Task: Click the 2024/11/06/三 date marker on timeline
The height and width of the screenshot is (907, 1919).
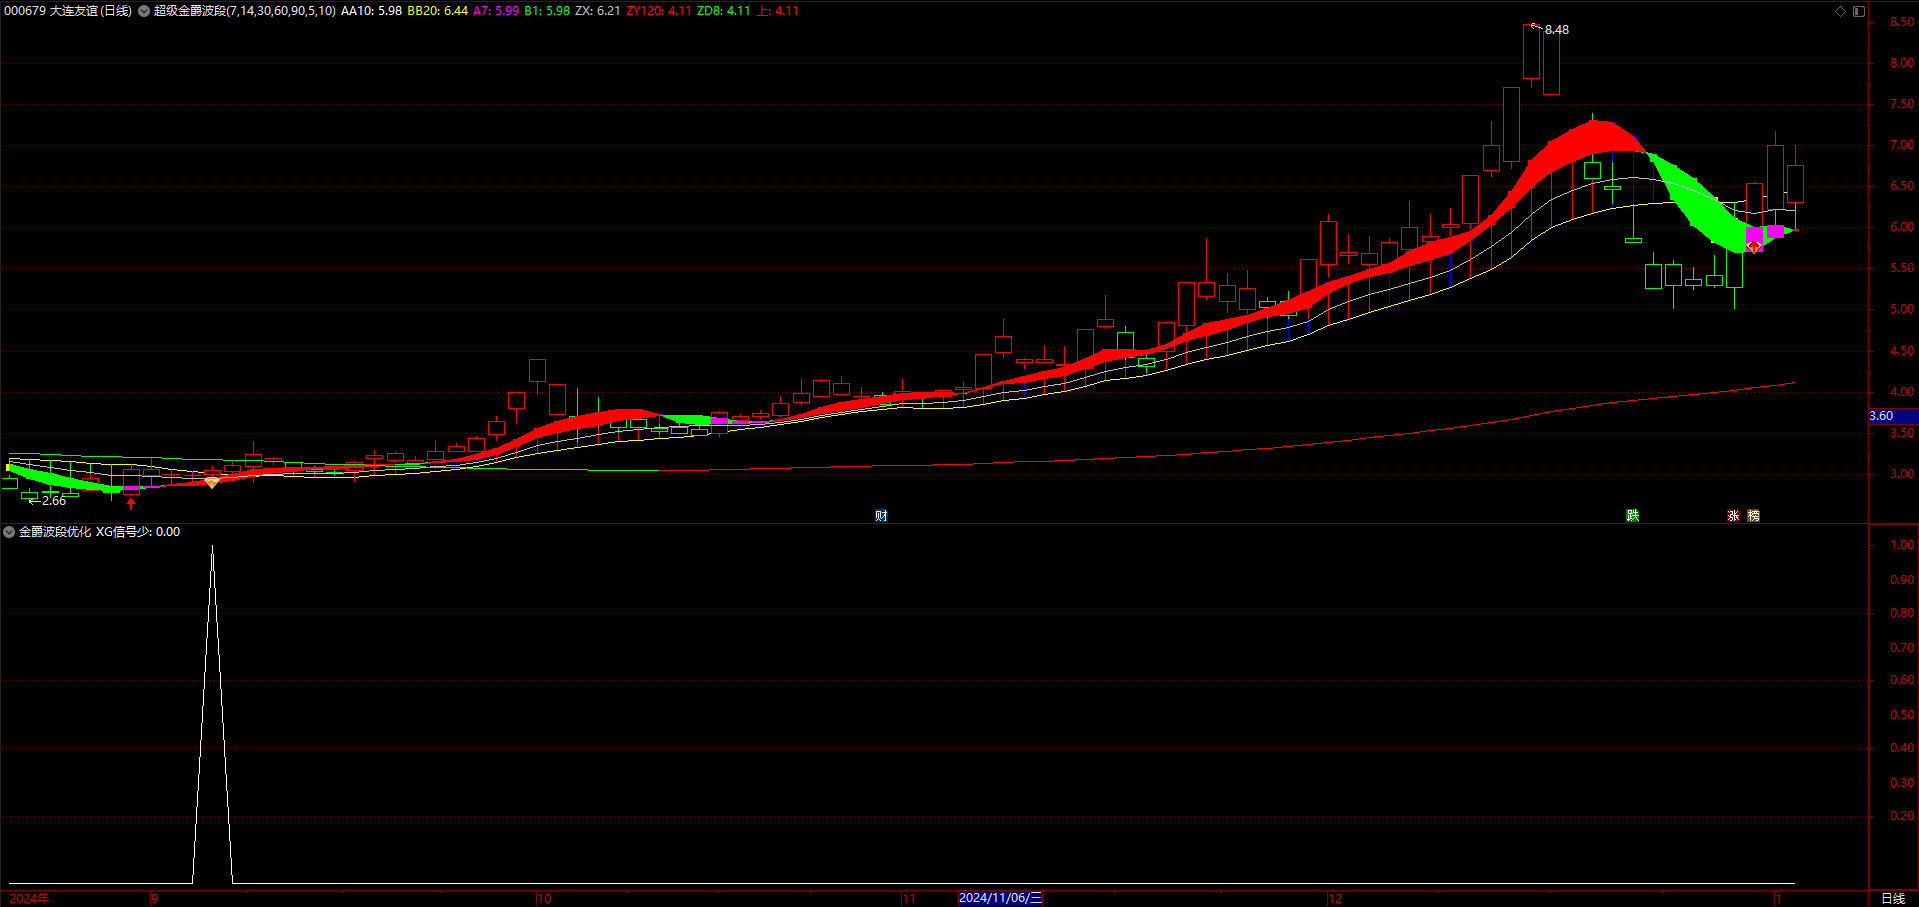Action: pyautogui.click(x=1000, y=898)
